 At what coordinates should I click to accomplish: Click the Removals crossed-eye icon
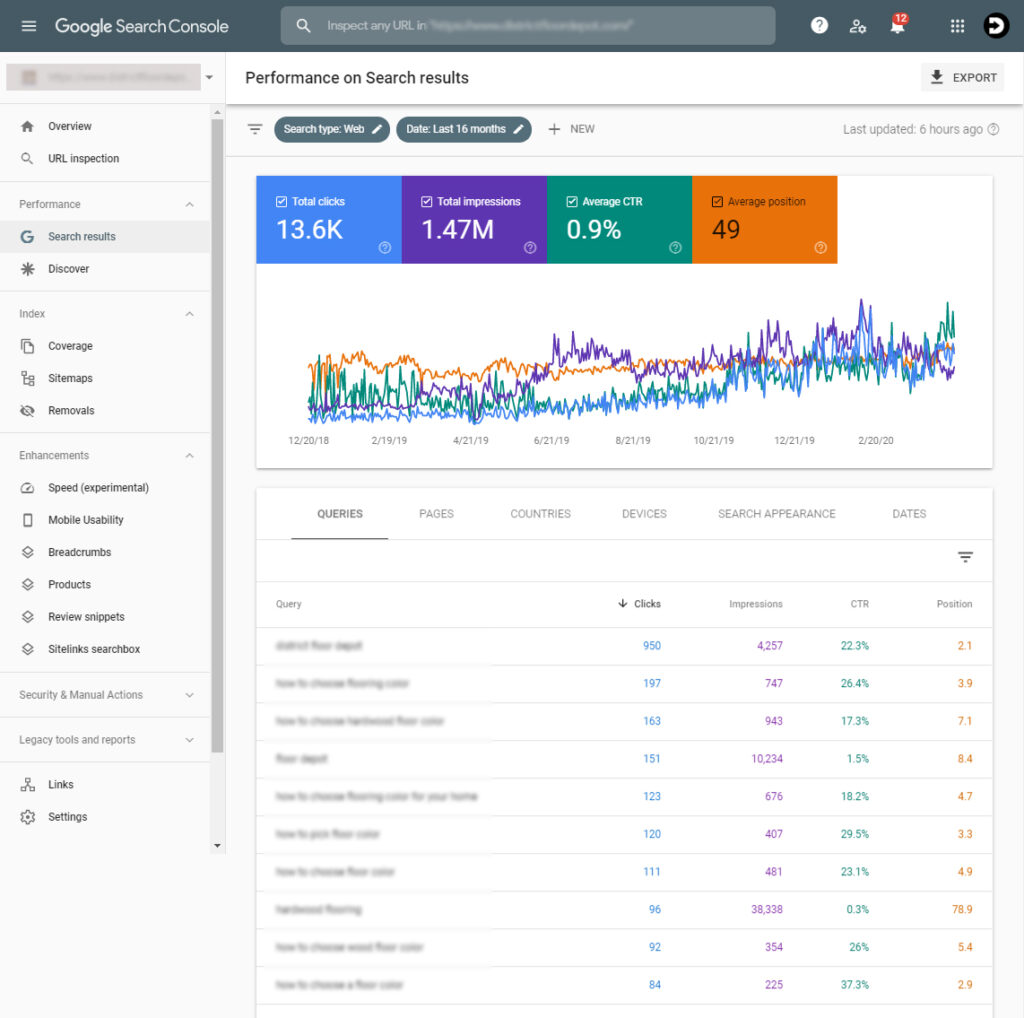point(27,411)
